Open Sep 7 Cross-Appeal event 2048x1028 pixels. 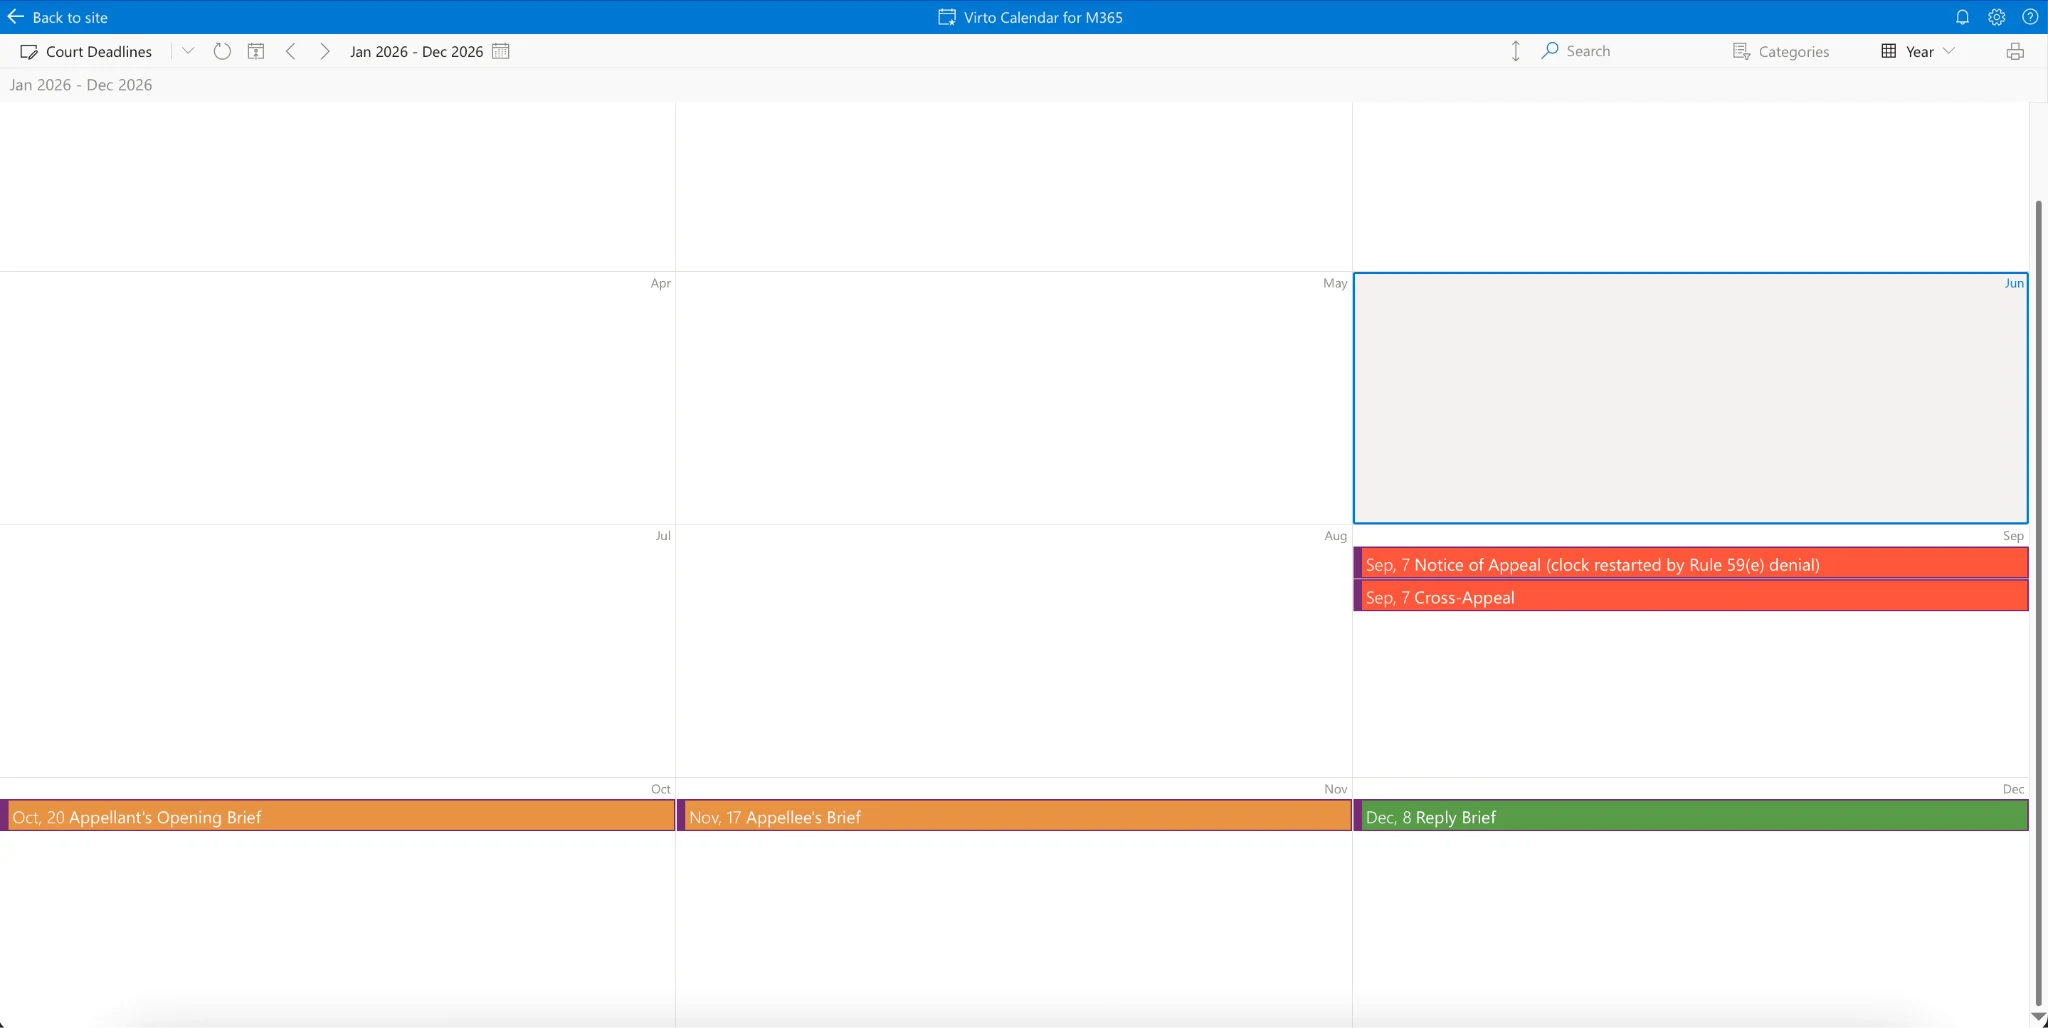[1690, 597]
